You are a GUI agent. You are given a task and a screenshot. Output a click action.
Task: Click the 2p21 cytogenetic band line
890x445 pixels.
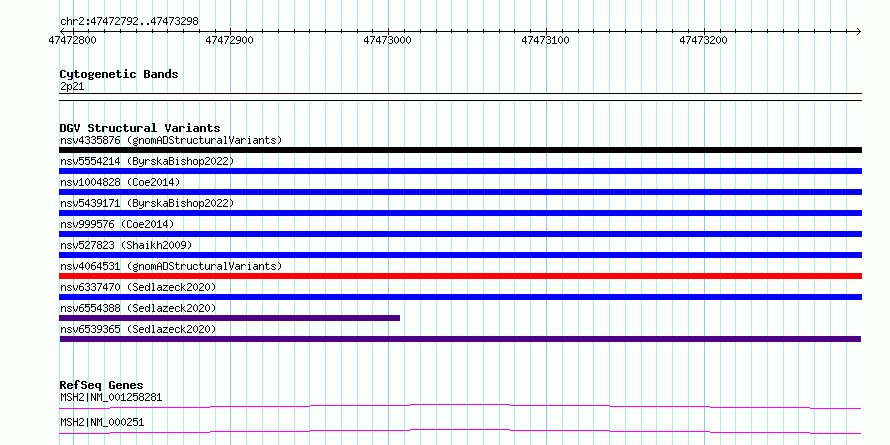460,97
